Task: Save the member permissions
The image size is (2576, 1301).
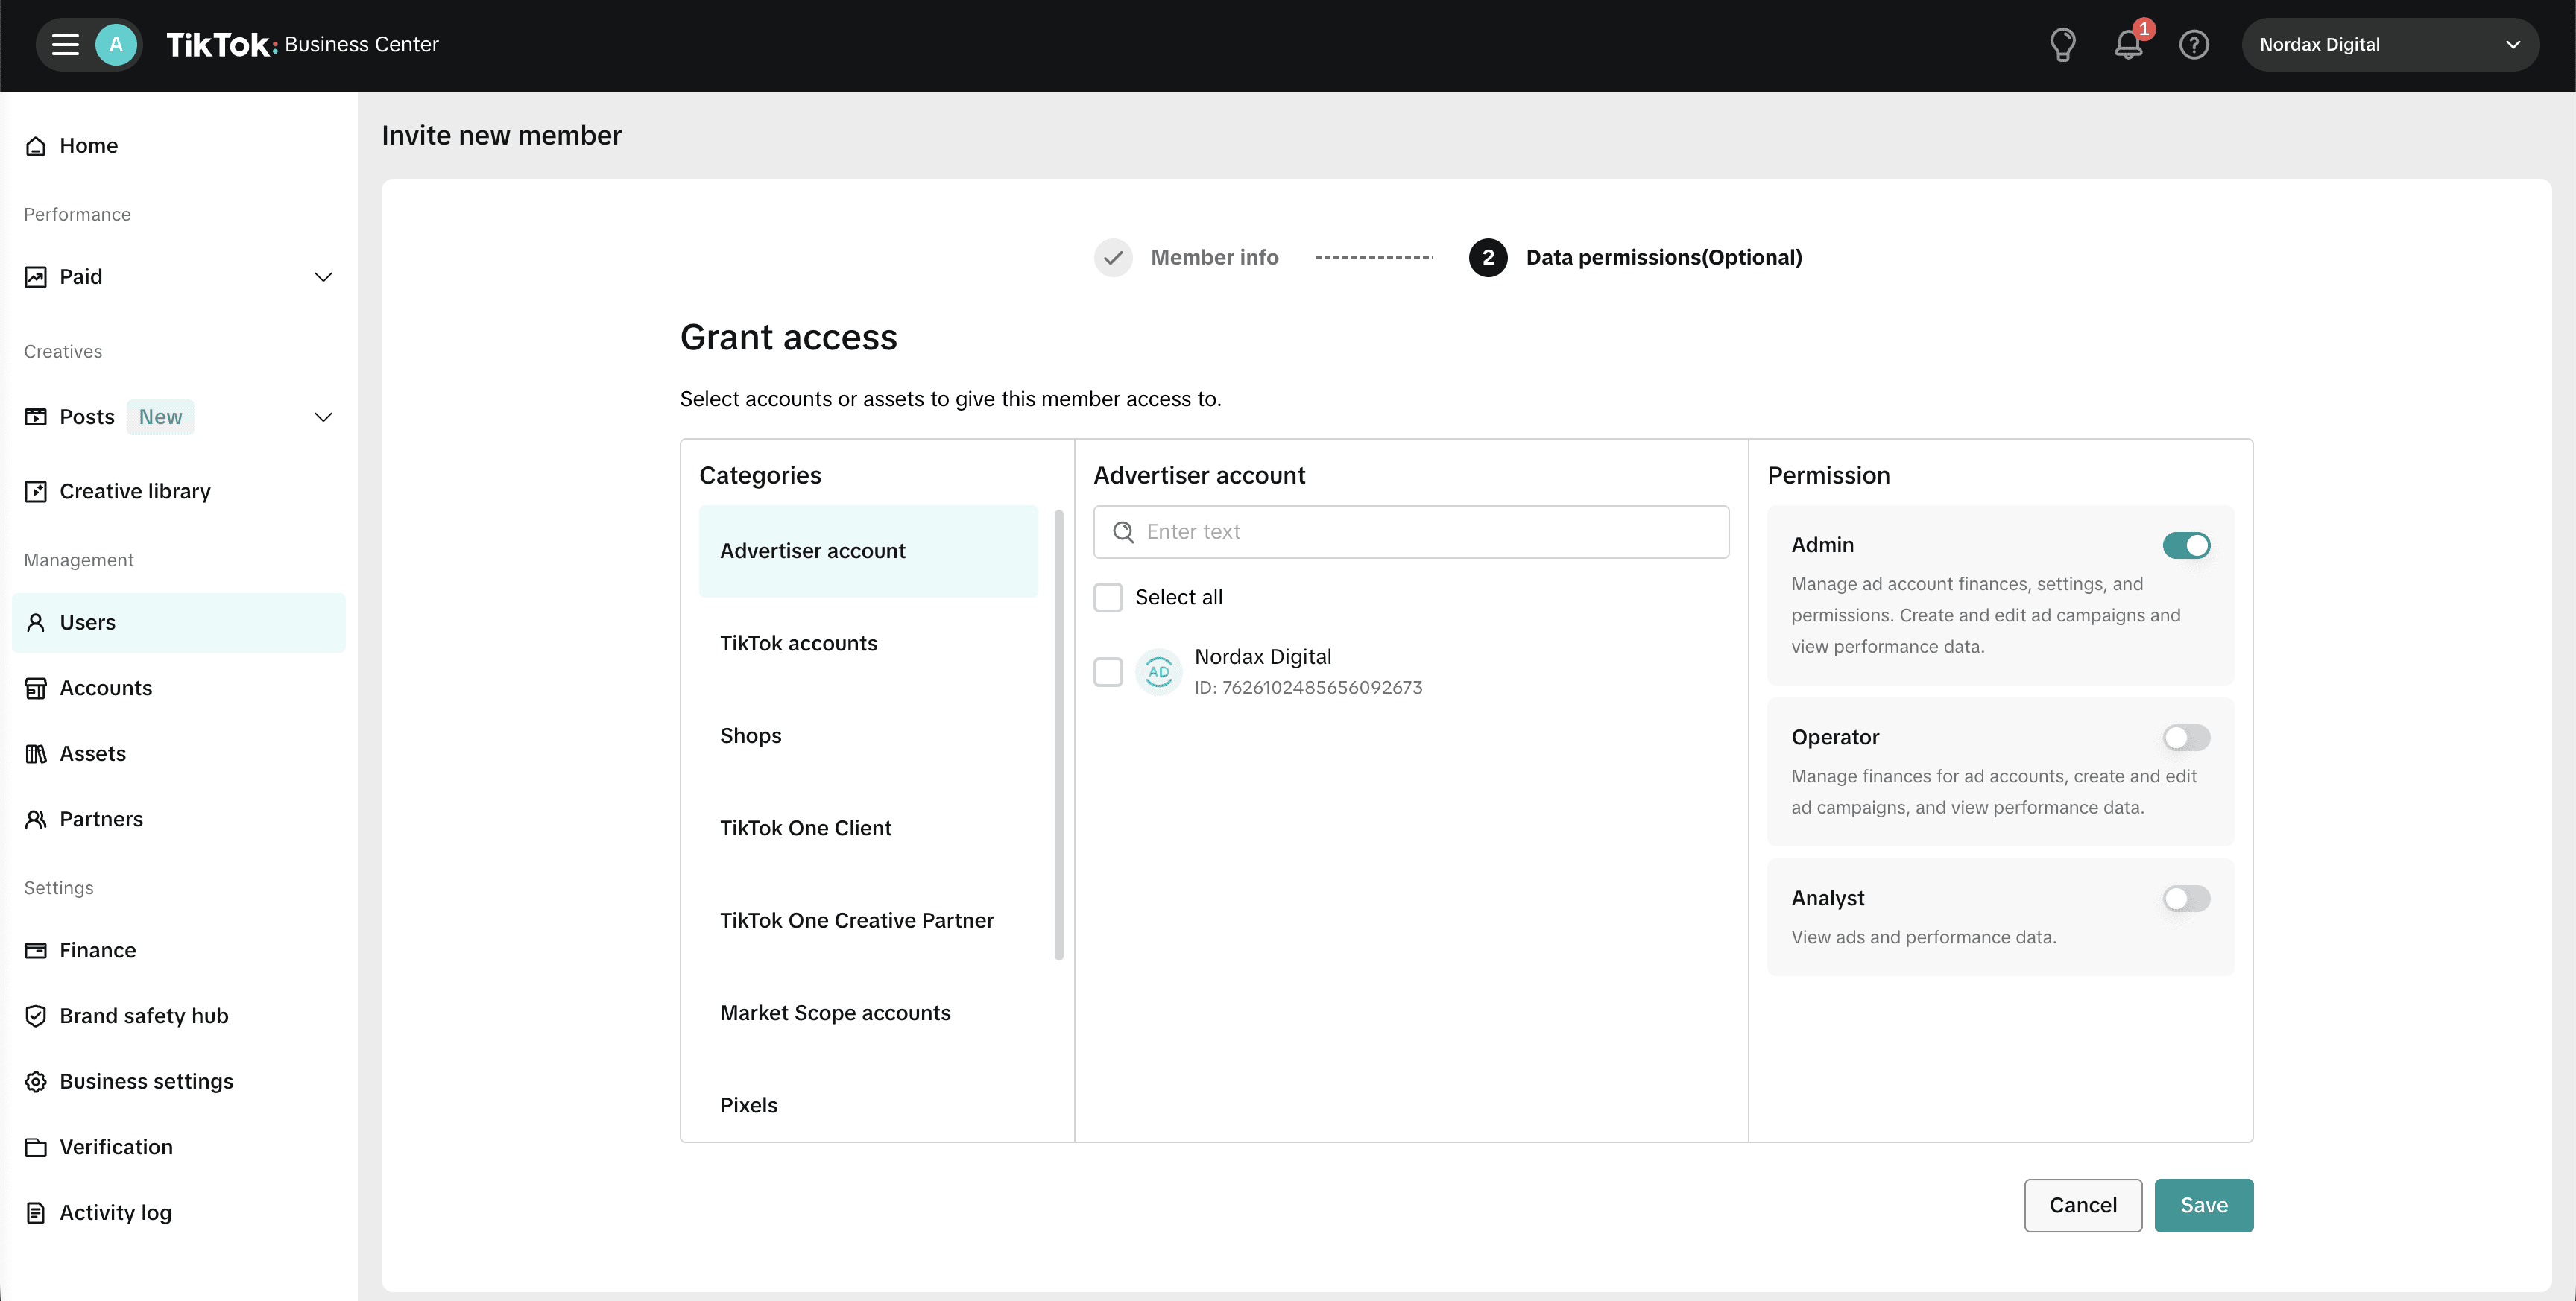Action: click(x=2204, y=1205)
